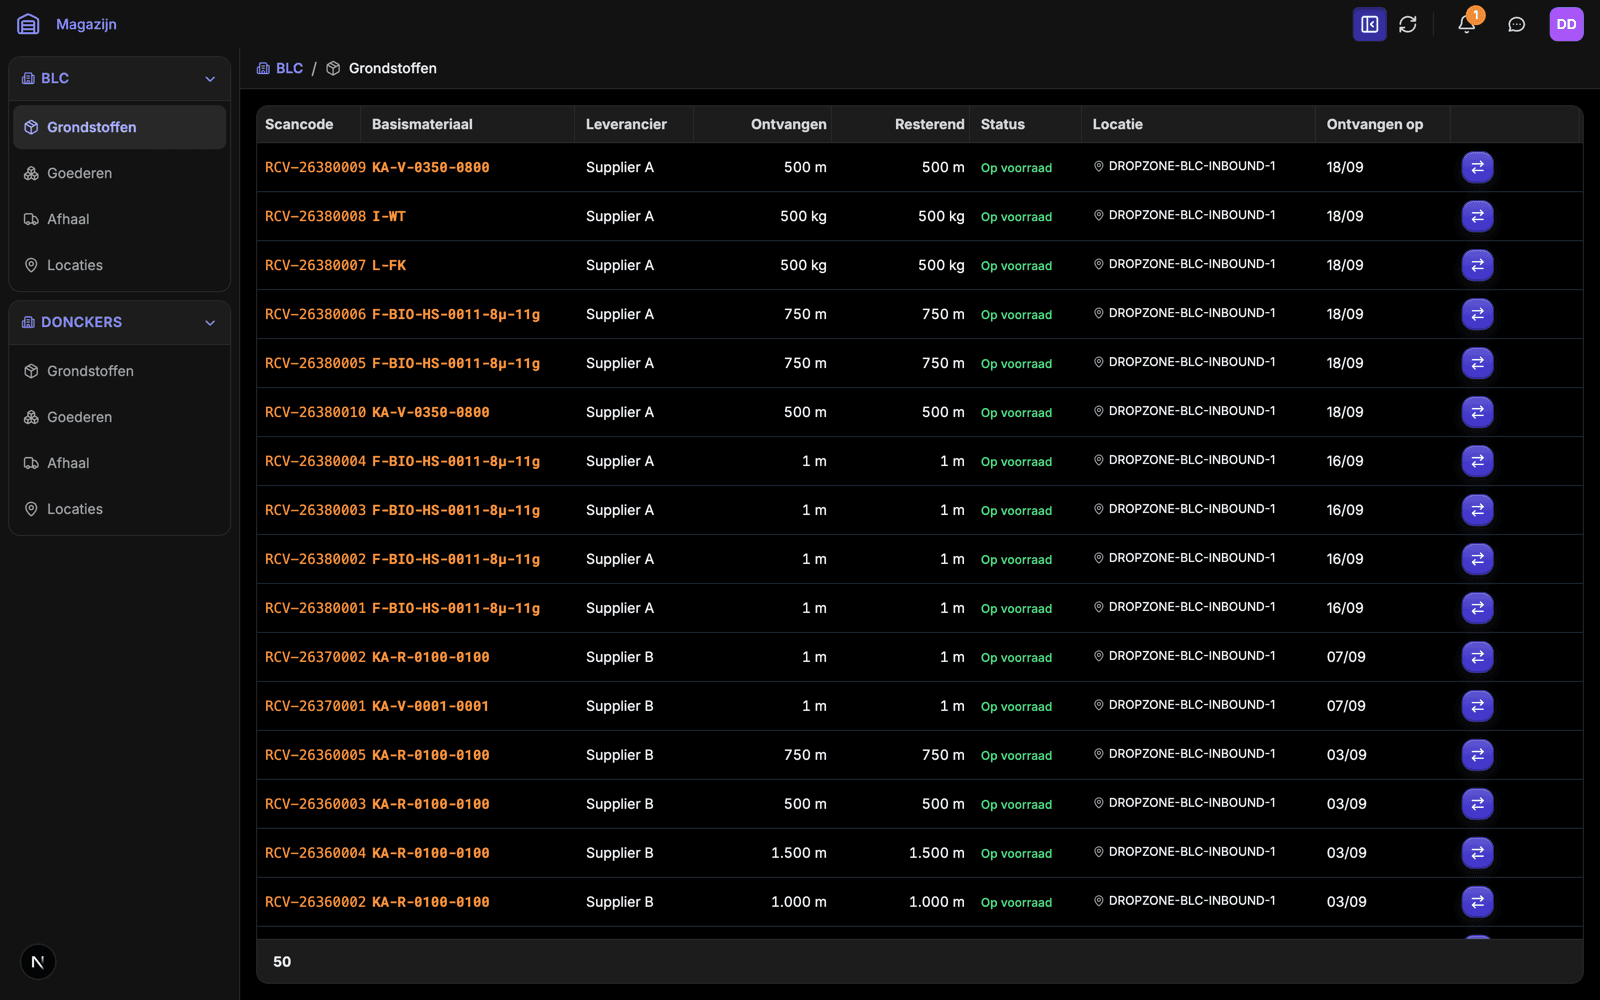Click transfer button for RCV-26380001
Image resolution: width=1600 pixels, height=1000 pixels.
1477,608
